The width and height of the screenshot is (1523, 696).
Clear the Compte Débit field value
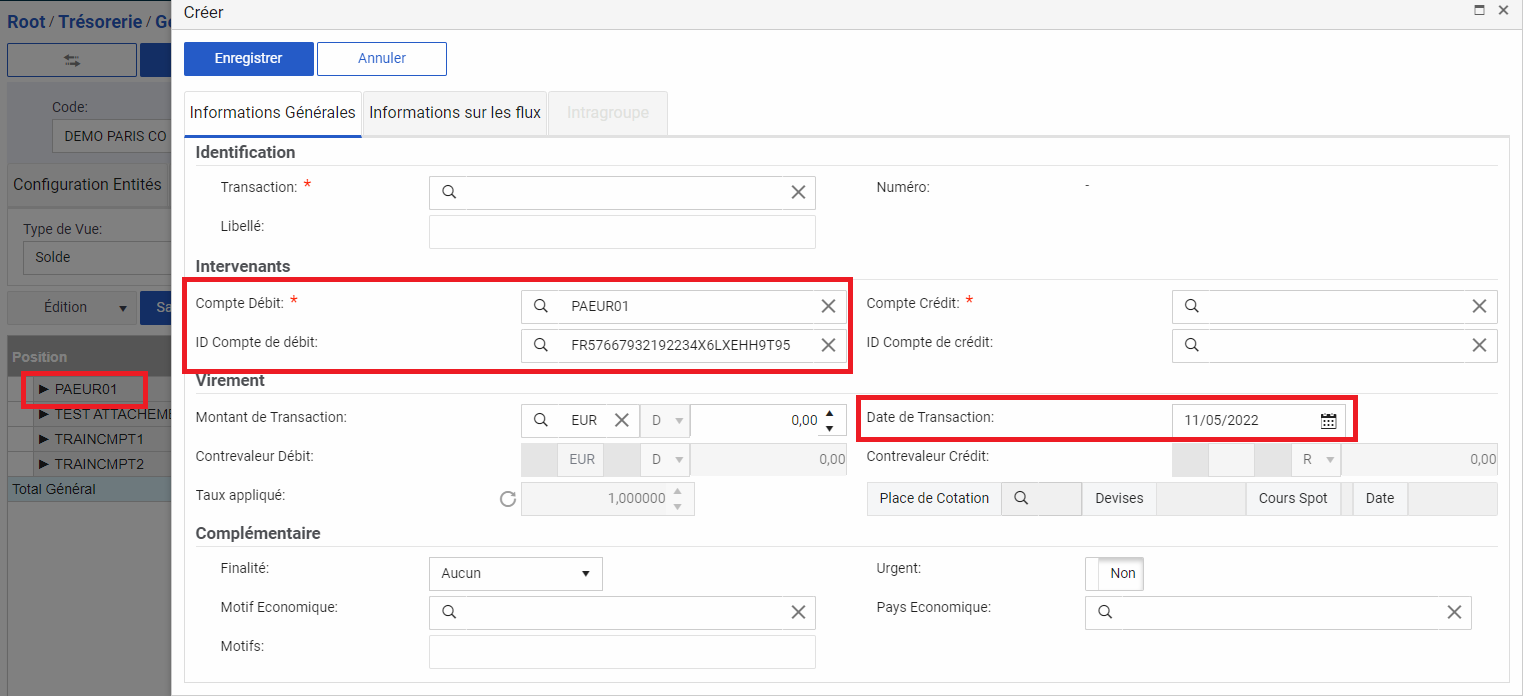828,307
